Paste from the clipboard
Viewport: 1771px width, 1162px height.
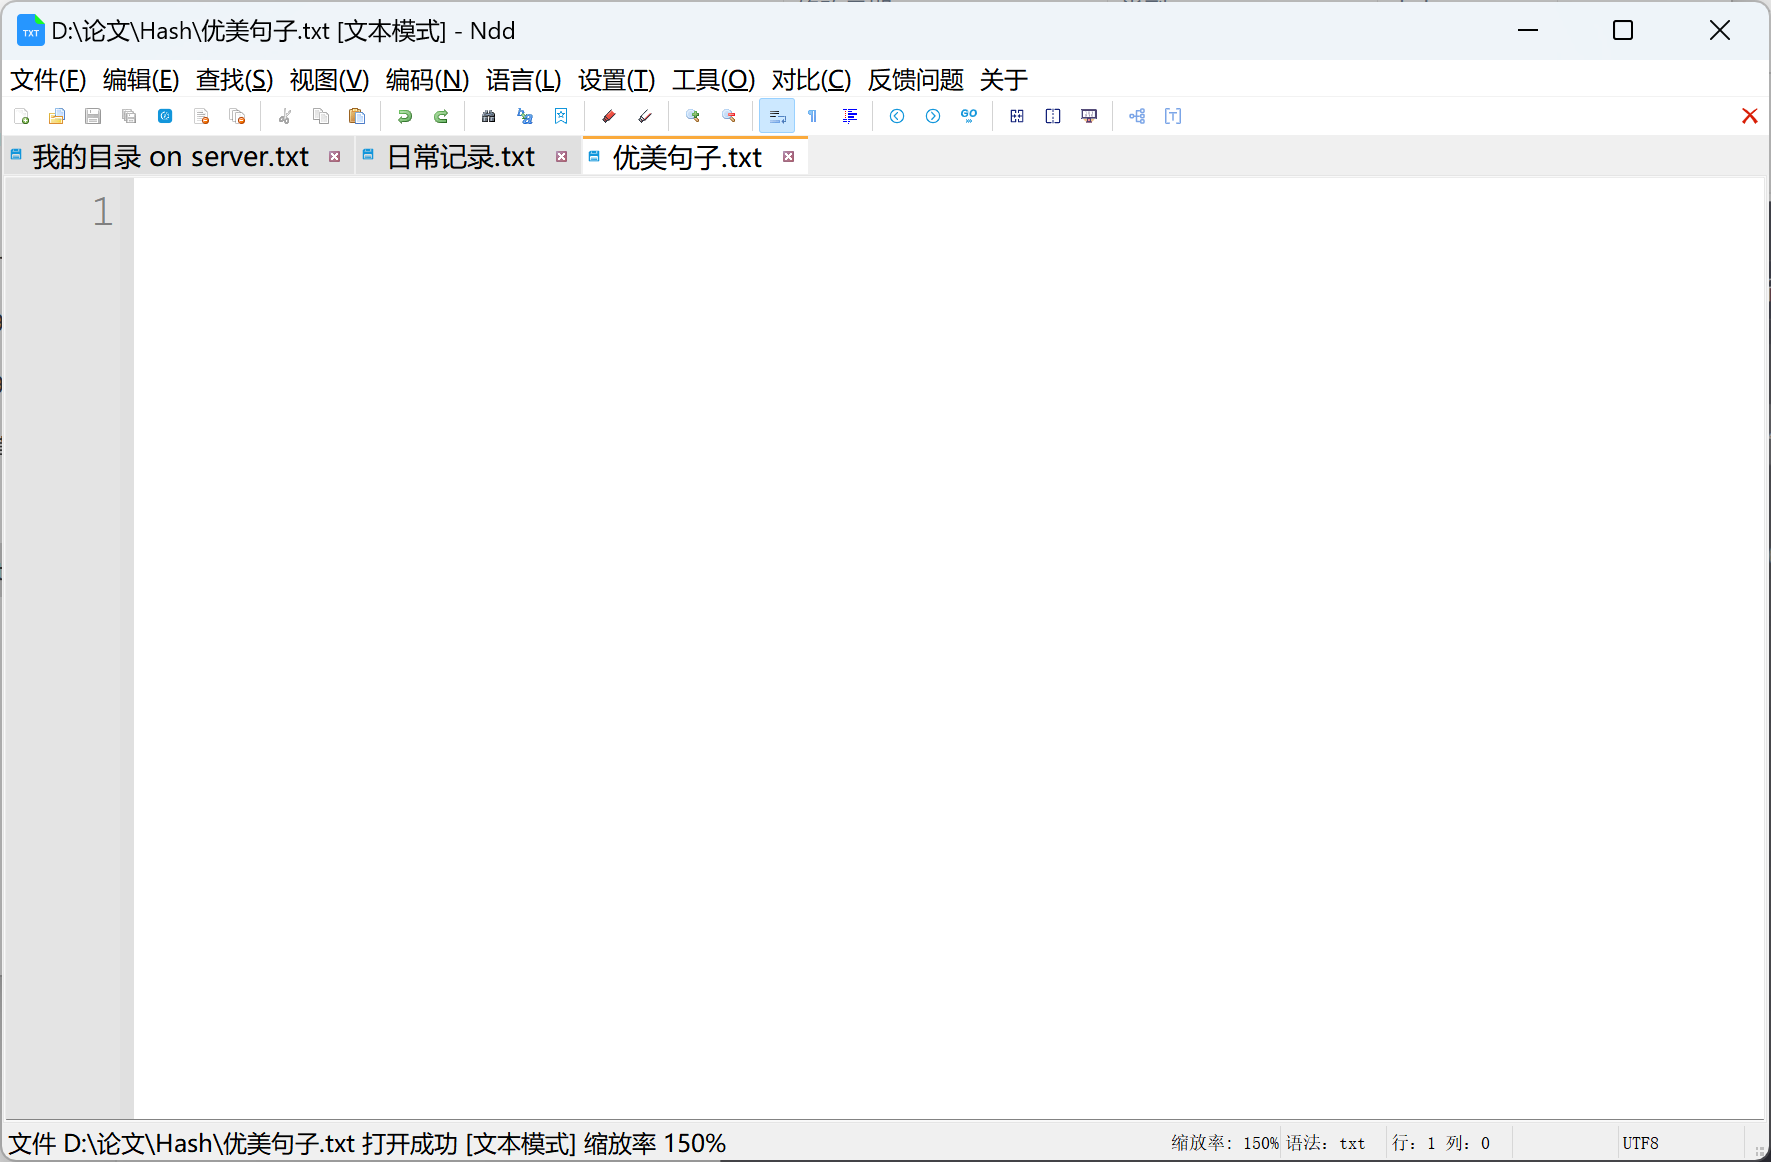pos(357,116)
